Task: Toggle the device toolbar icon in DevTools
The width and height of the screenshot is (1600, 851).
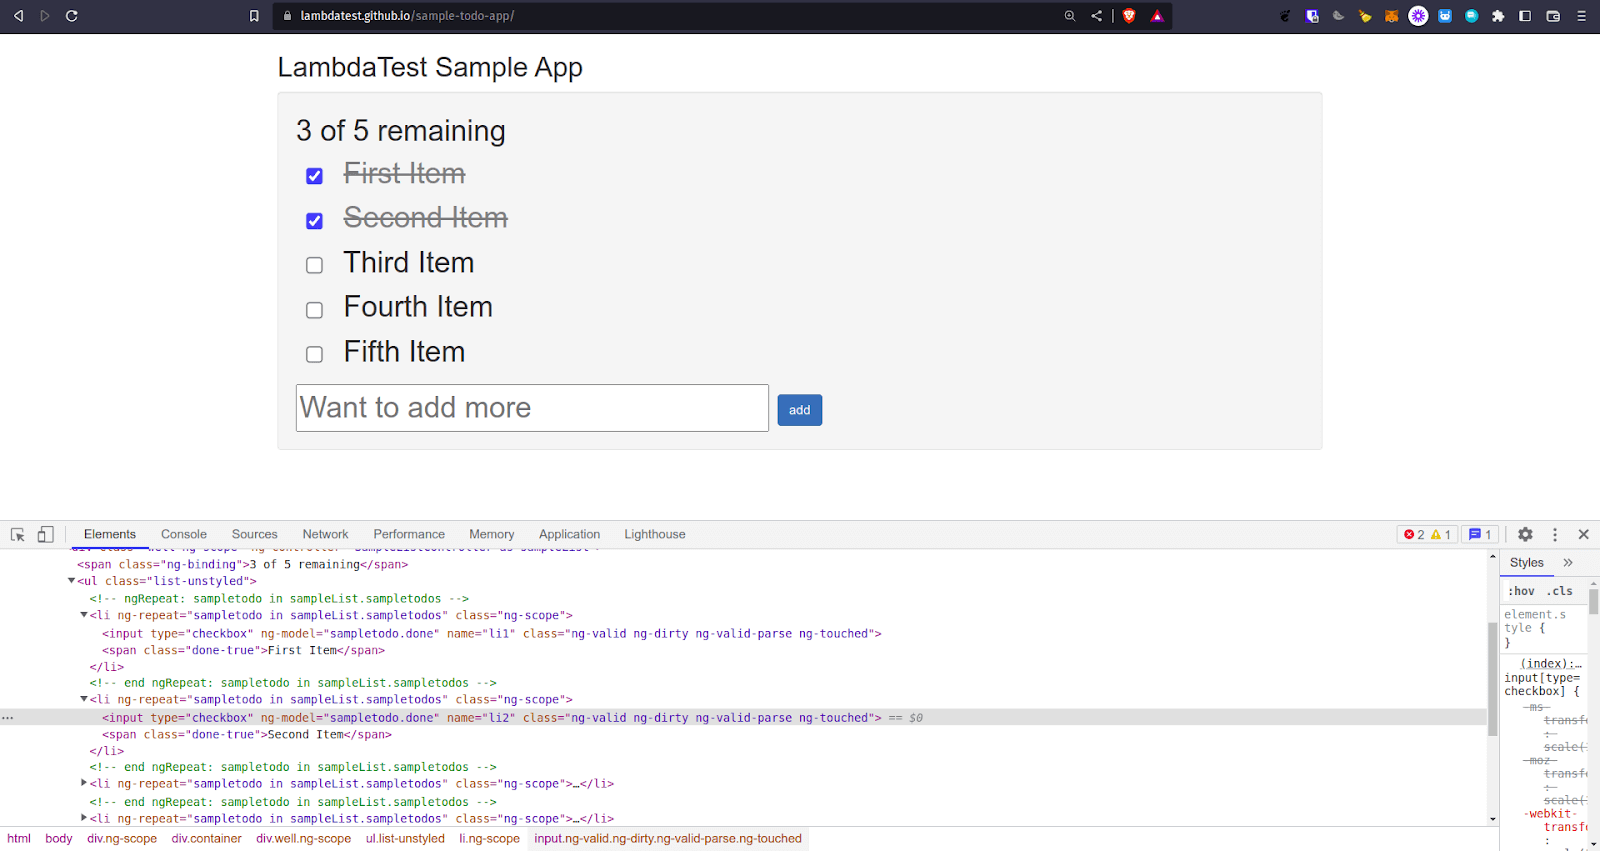Action: coord(45,535)
